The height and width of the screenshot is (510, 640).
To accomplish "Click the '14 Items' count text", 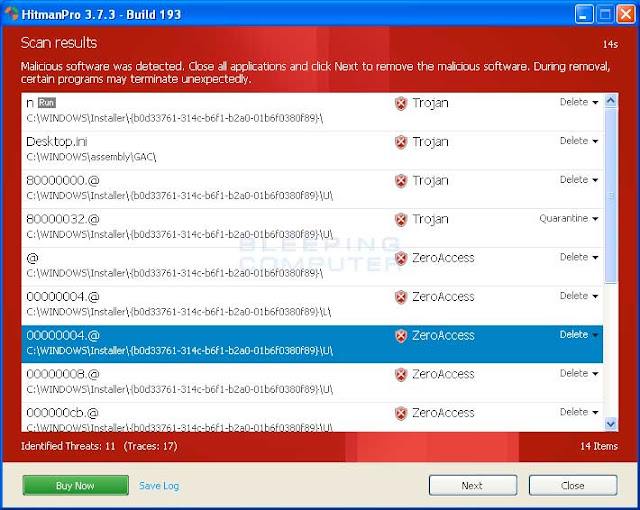I will tap(599, 446).
